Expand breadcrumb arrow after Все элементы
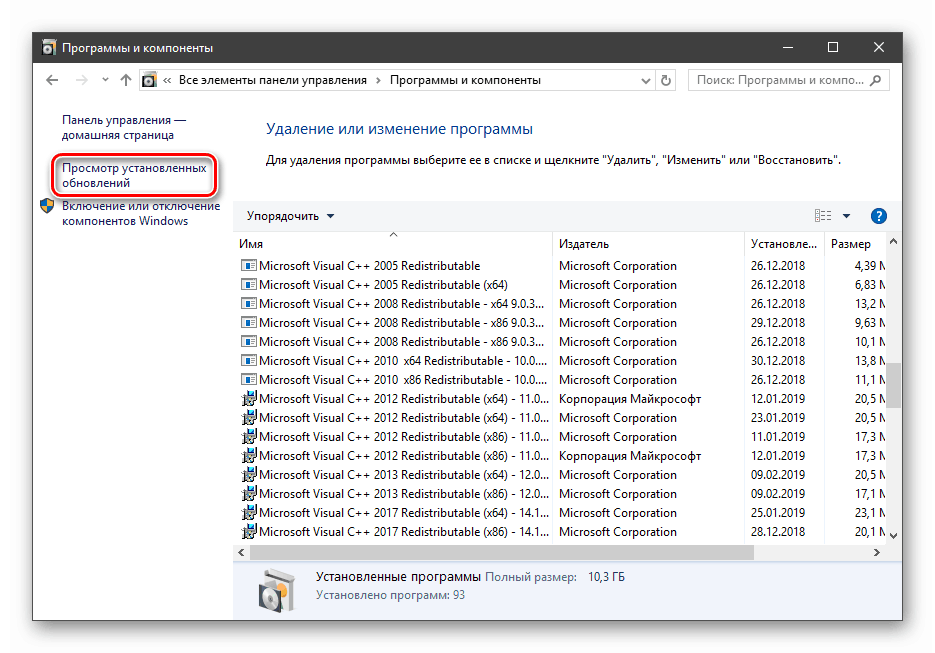Viewport: 935px width, 653px height. coord(378,81)
